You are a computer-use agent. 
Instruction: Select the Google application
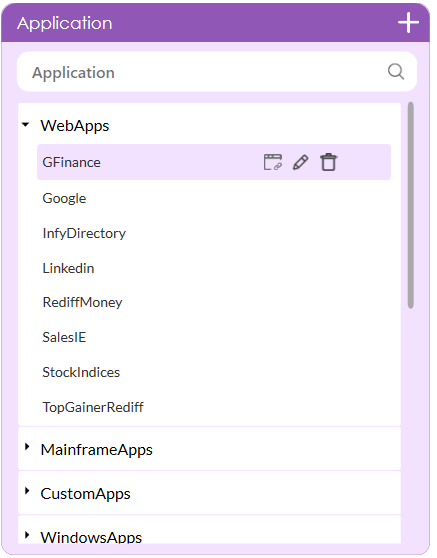coord(64,198)
